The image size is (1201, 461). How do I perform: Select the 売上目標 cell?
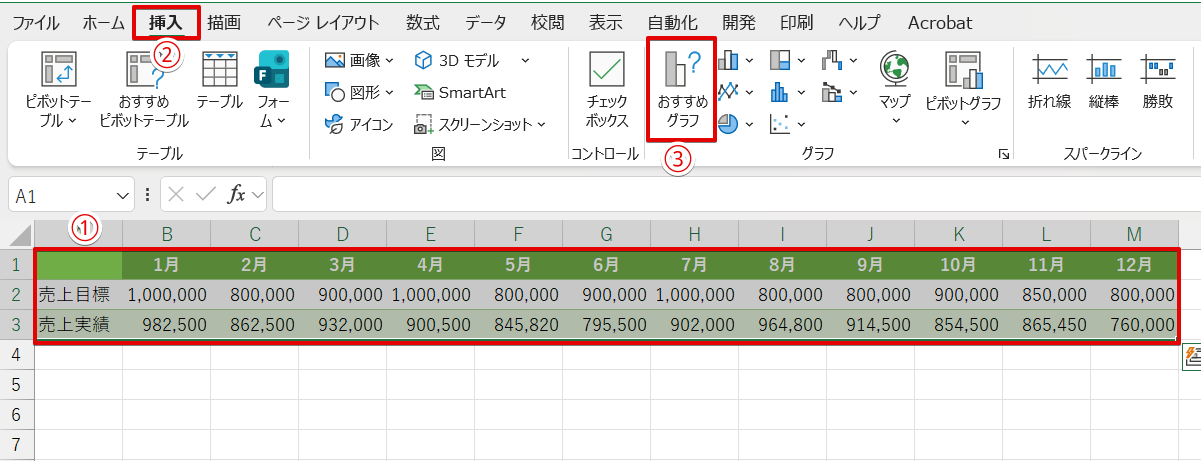coord(78,295)
